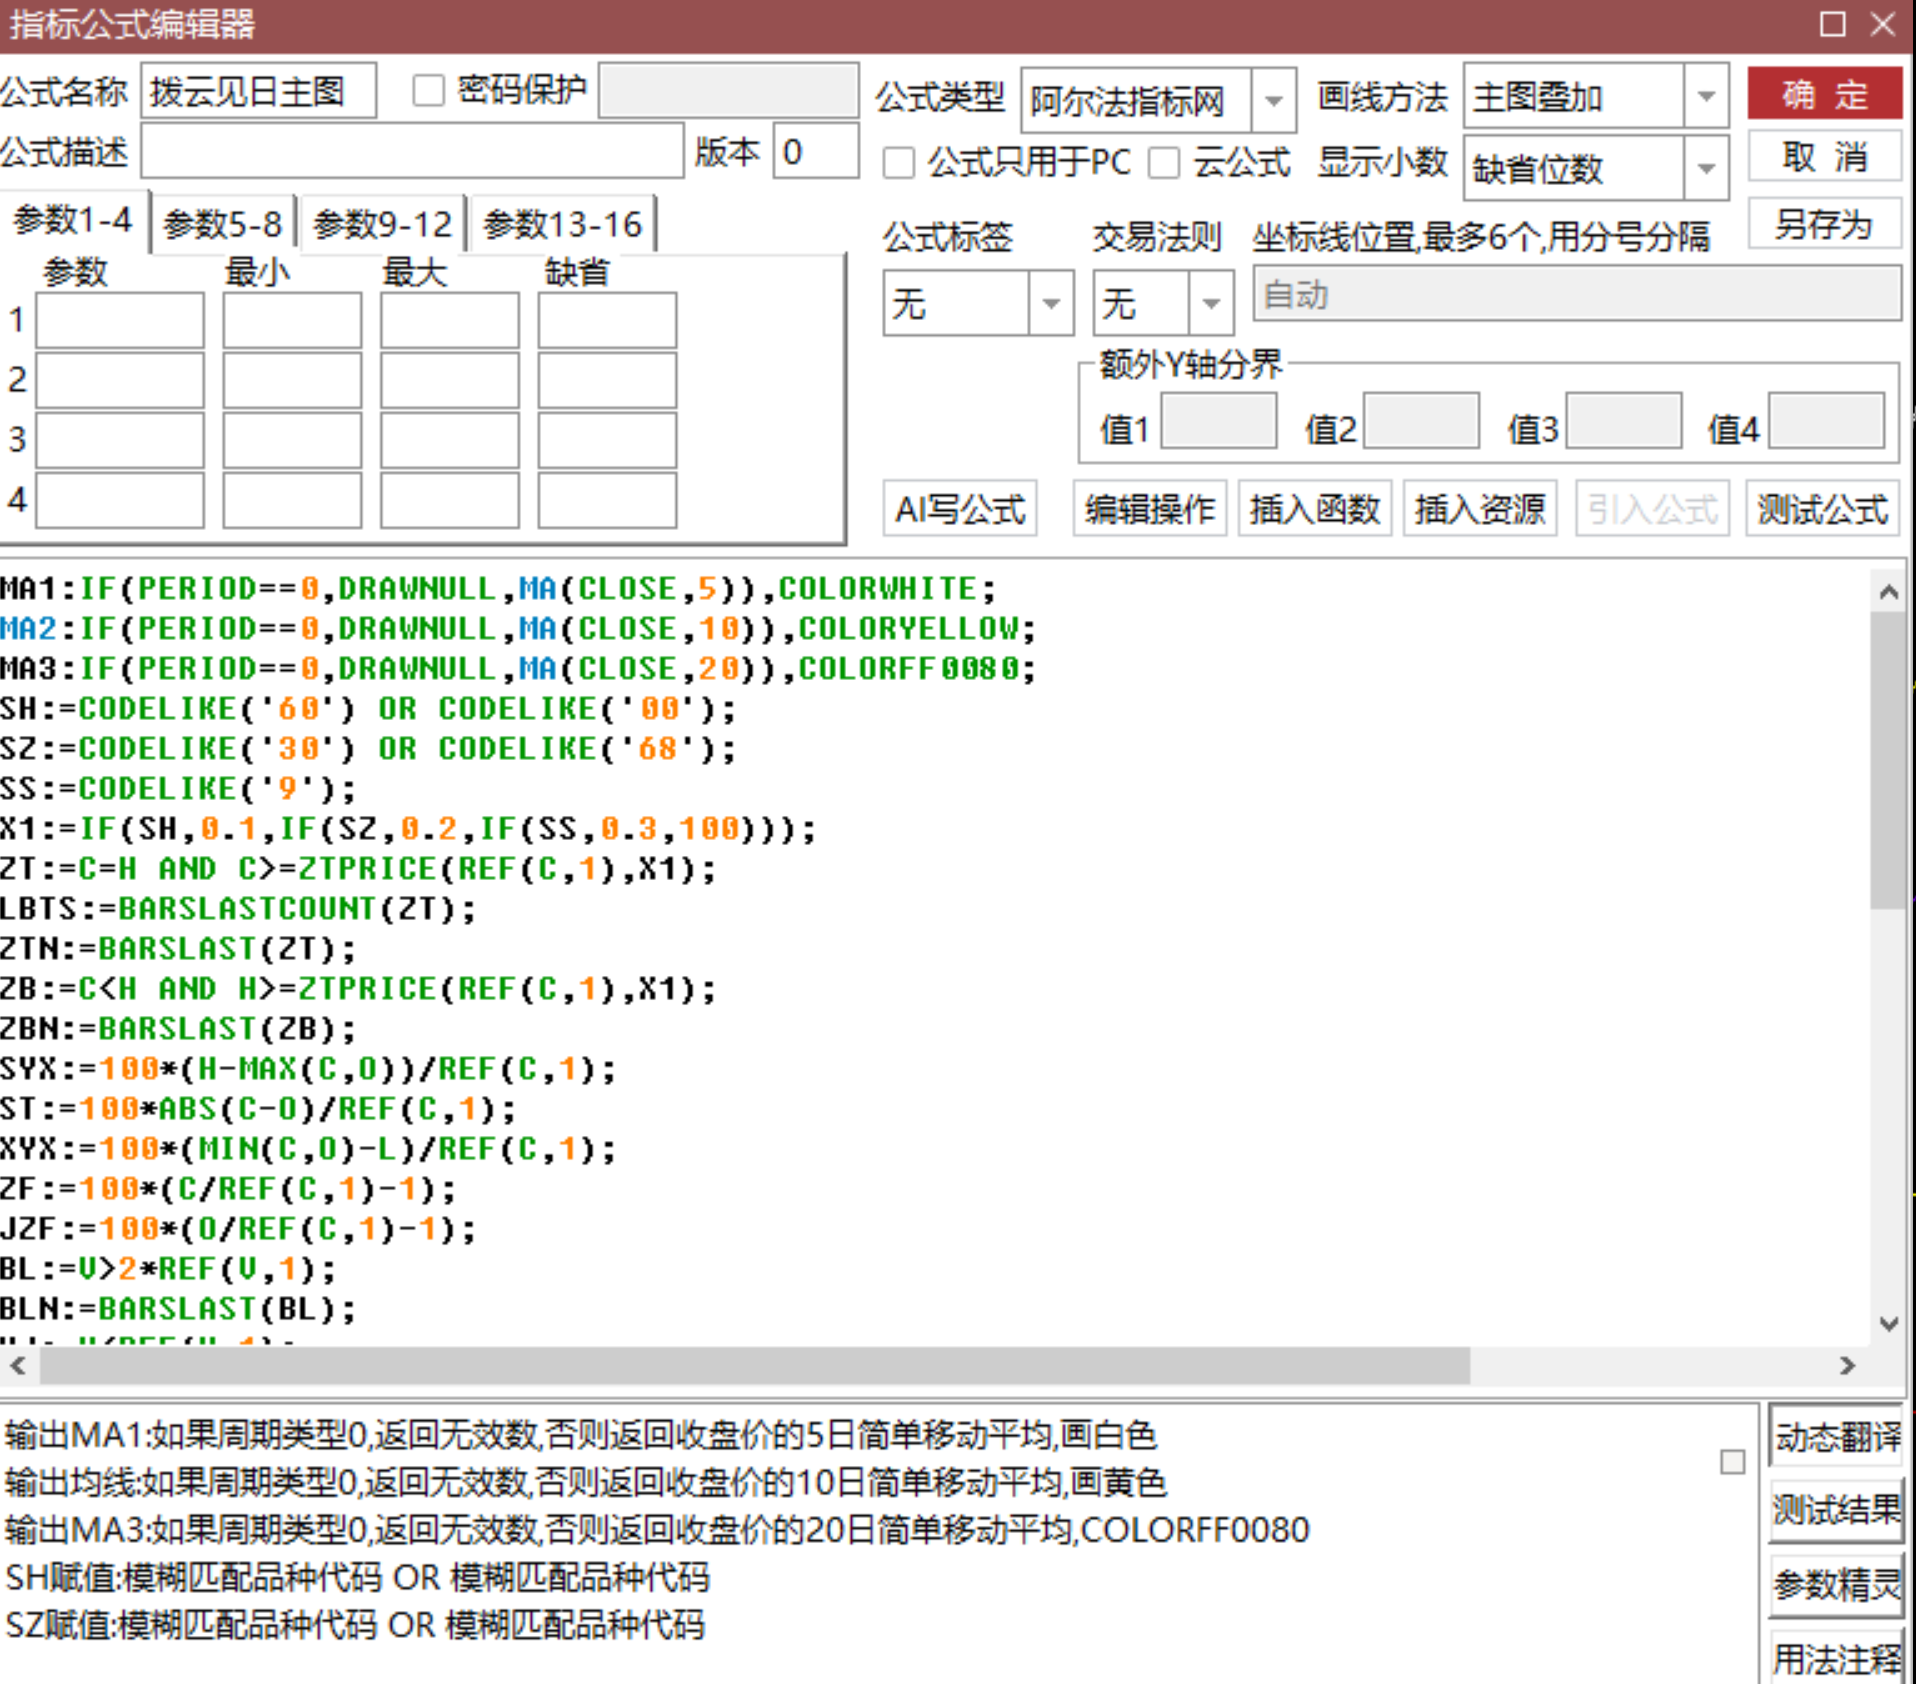Click parameter row 3 缺省 field
Image resolution: width=1916 pixels, height=1684 pixels.
pos(607,440)
